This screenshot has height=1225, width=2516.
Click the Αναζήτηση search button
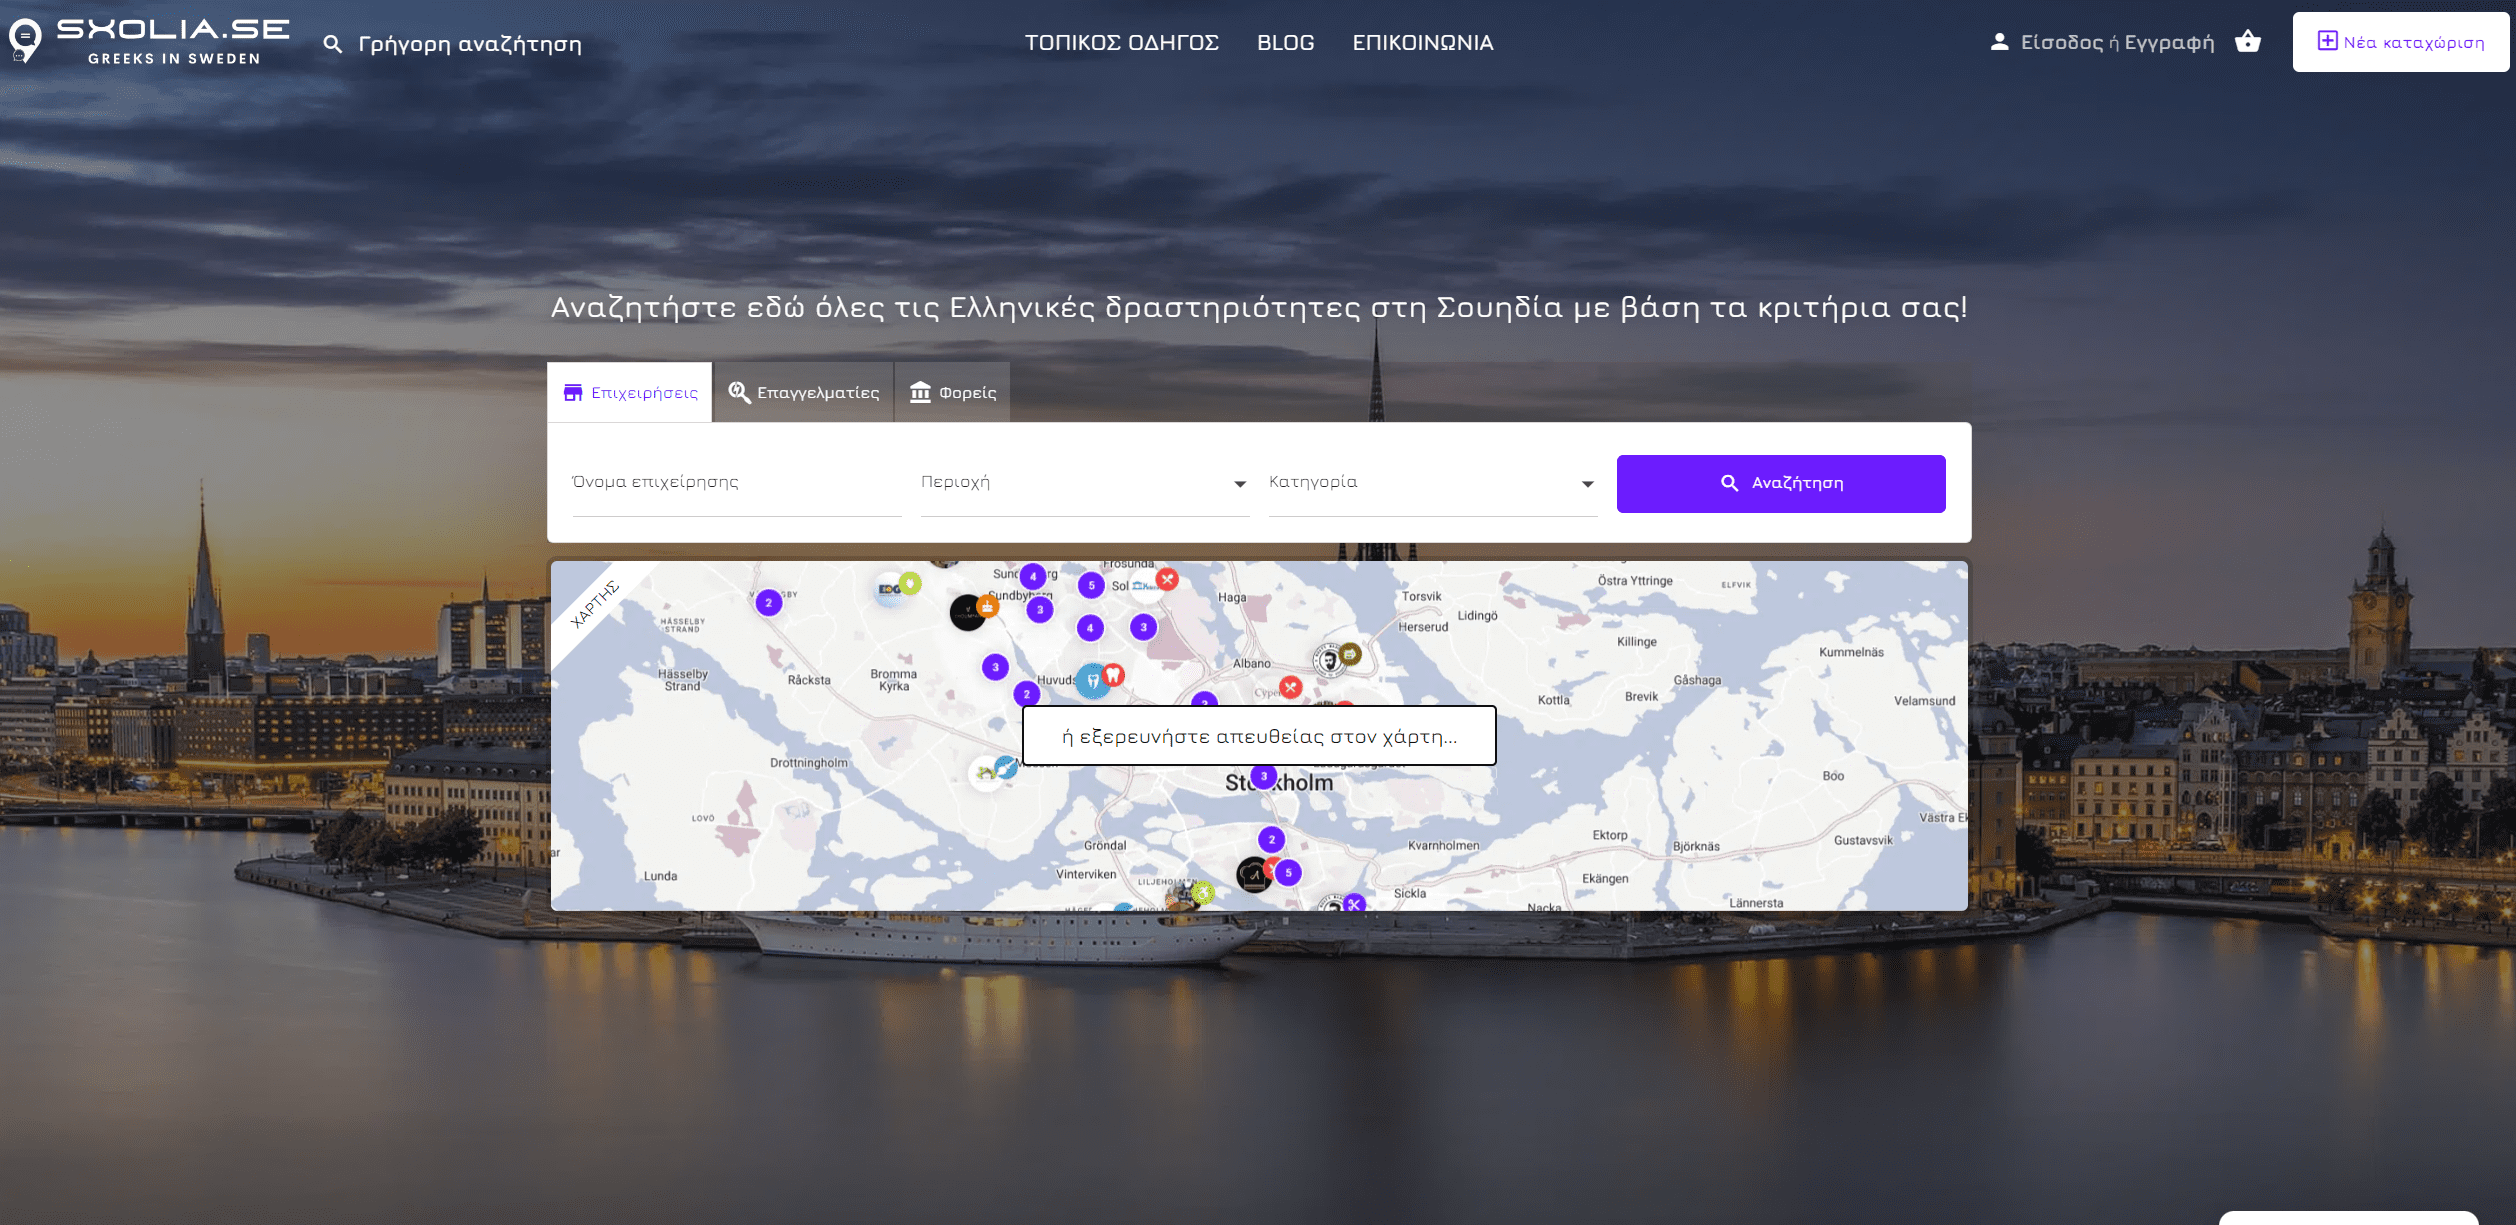pos(1781,484)
